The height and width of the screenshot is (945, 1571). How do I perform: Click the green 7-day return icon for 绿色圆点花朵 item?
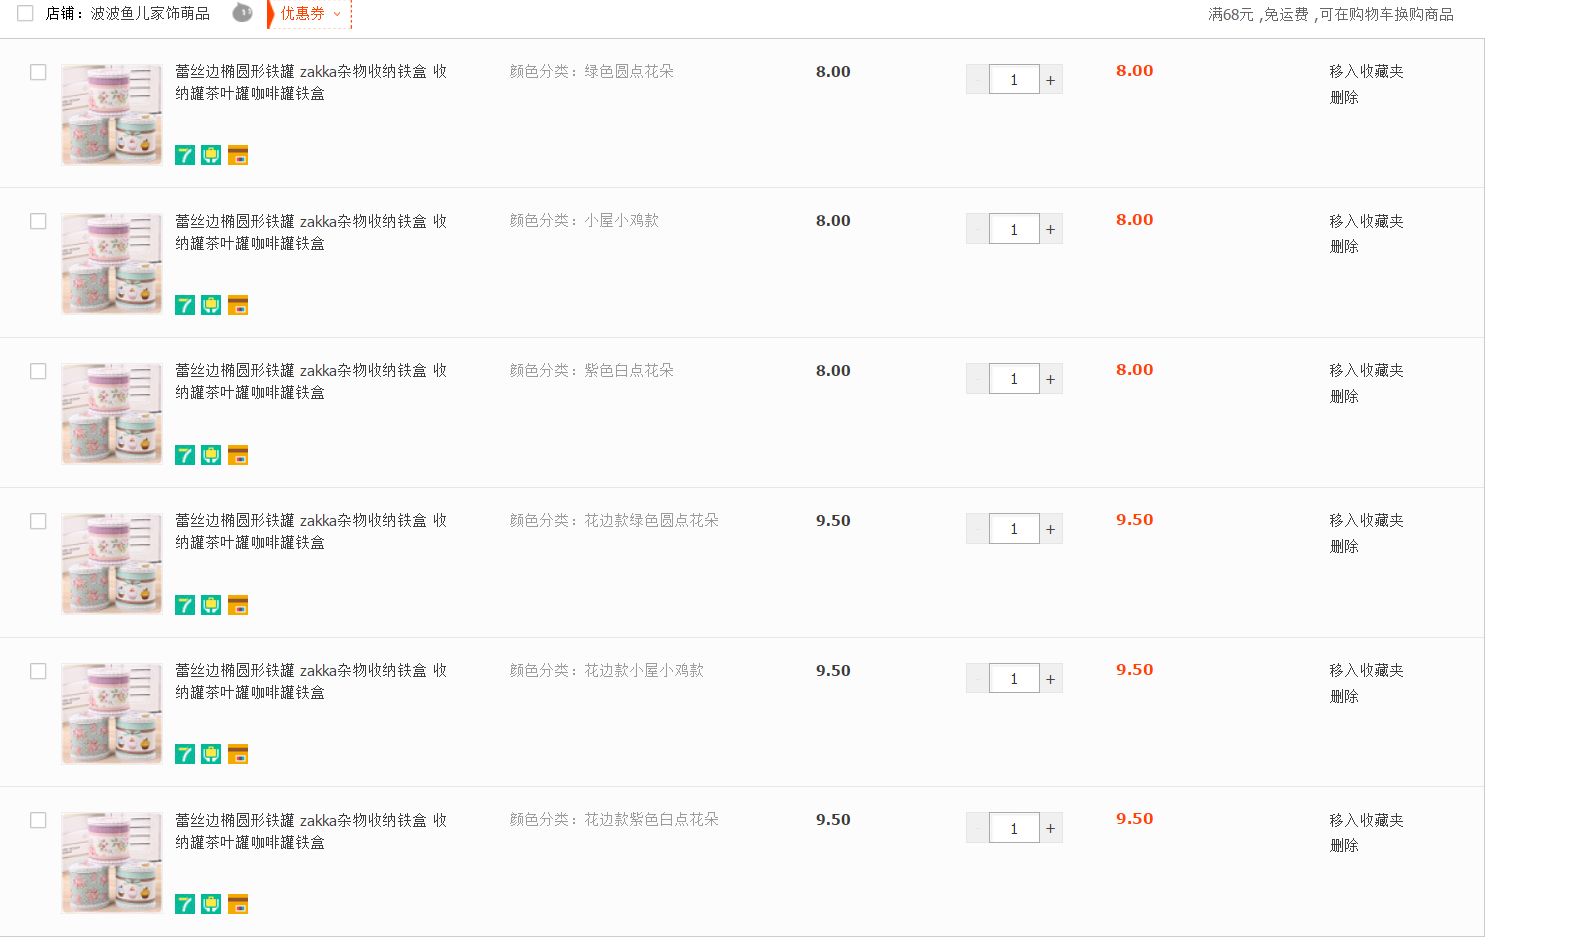tap(185, 155)
